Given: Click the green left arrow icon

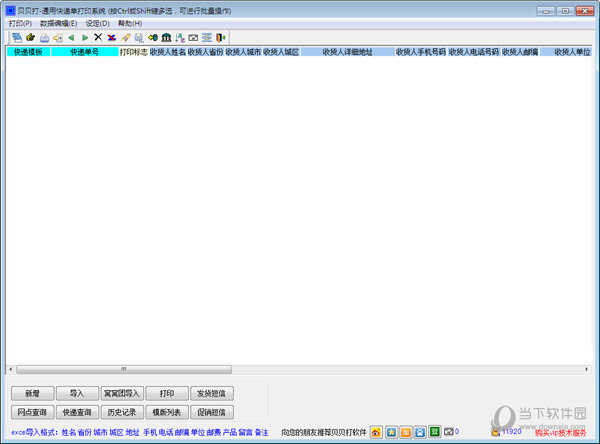Looking at the screenshot, I should click(x=71, y=37).
